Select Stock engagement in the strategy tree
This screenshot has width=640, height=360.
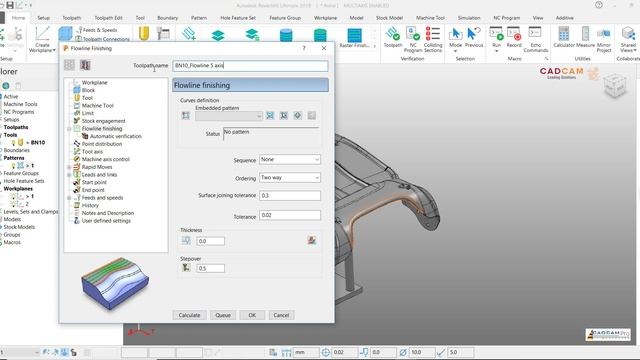pos(104,121)
